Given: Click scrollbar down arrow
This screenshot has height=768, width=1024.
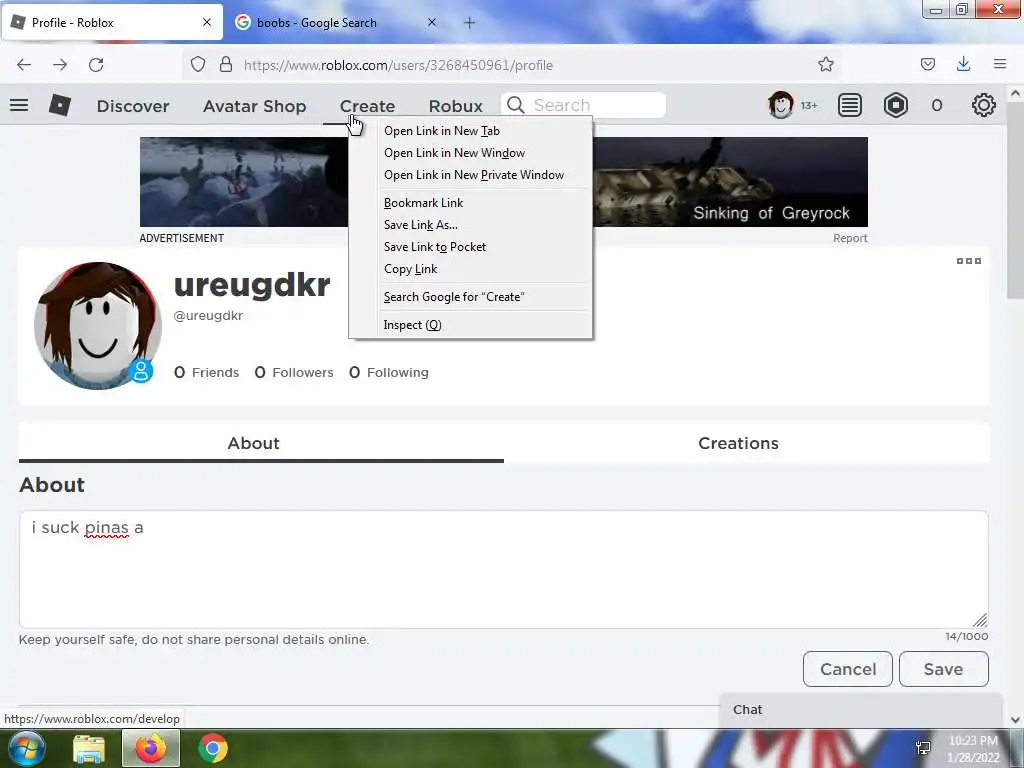Looking at the screenshot, I should [x=1015, y=720].
